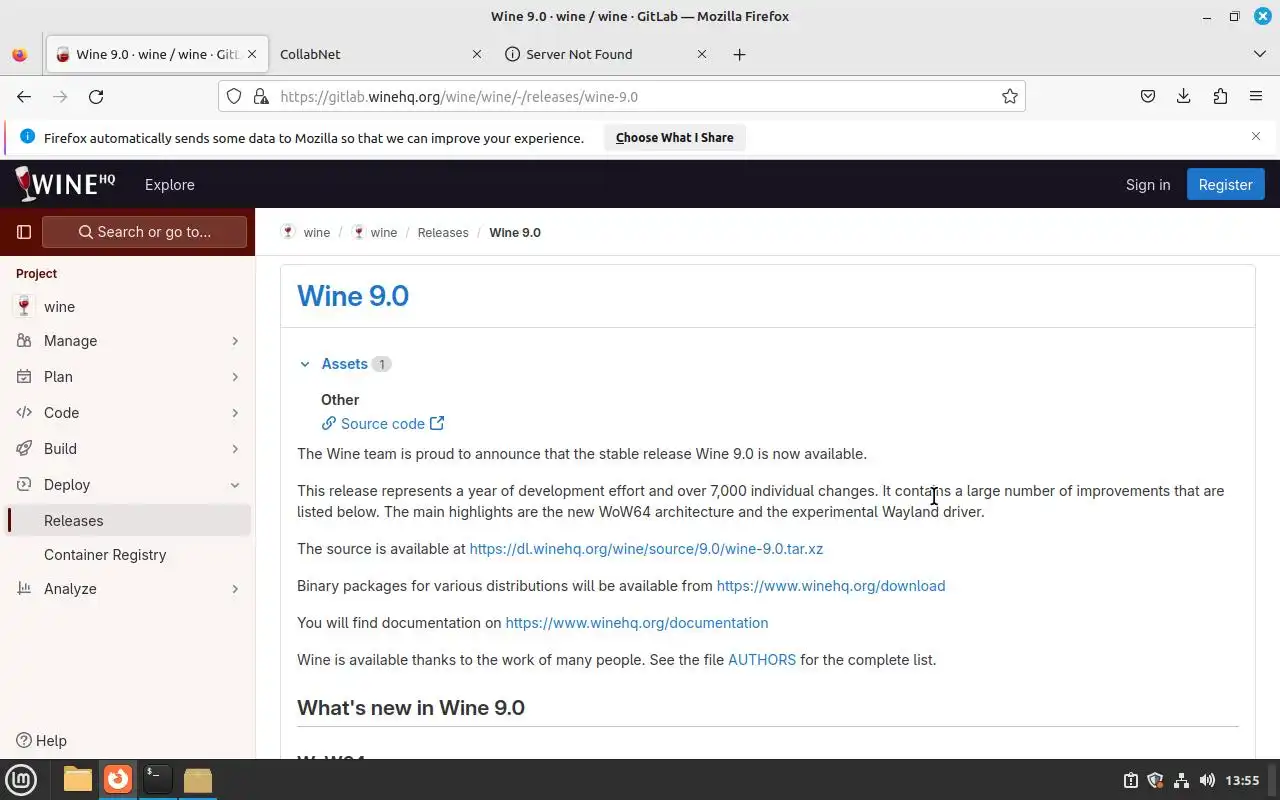Dismiss the Firefox data notification bar
The image size is (1280, 800).
(1256, 136)
